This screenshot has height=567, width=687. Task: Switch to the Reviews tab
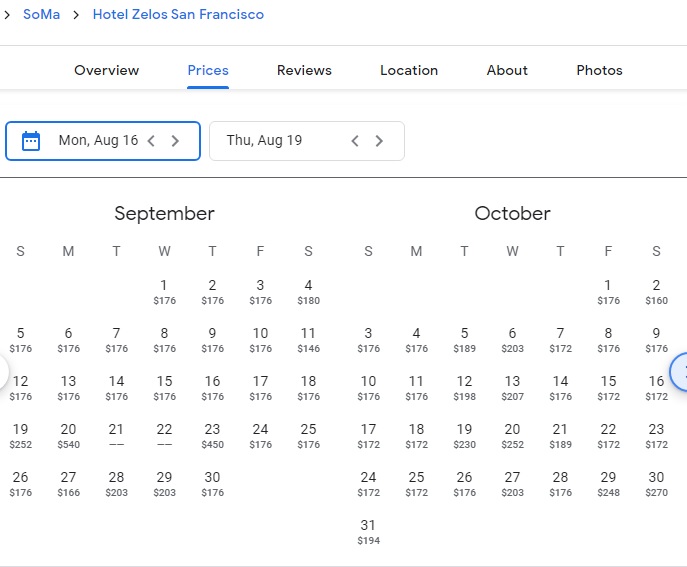[304, 70]
